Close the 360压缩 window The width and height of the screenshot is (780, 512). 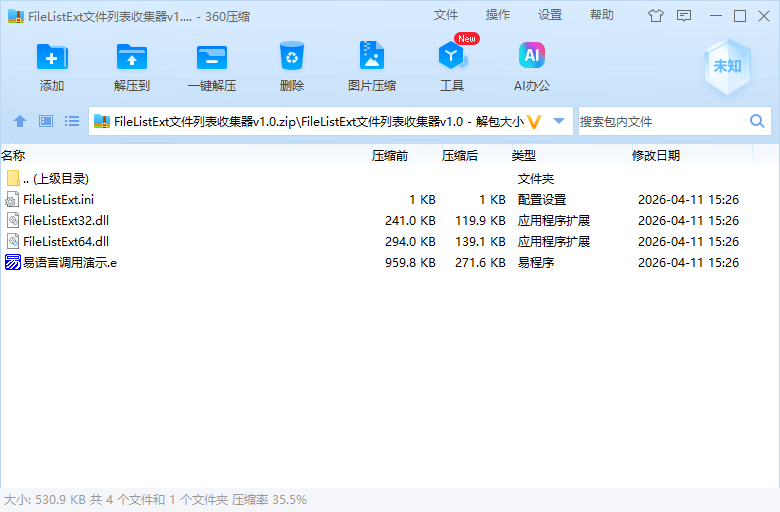pos(764,16)
